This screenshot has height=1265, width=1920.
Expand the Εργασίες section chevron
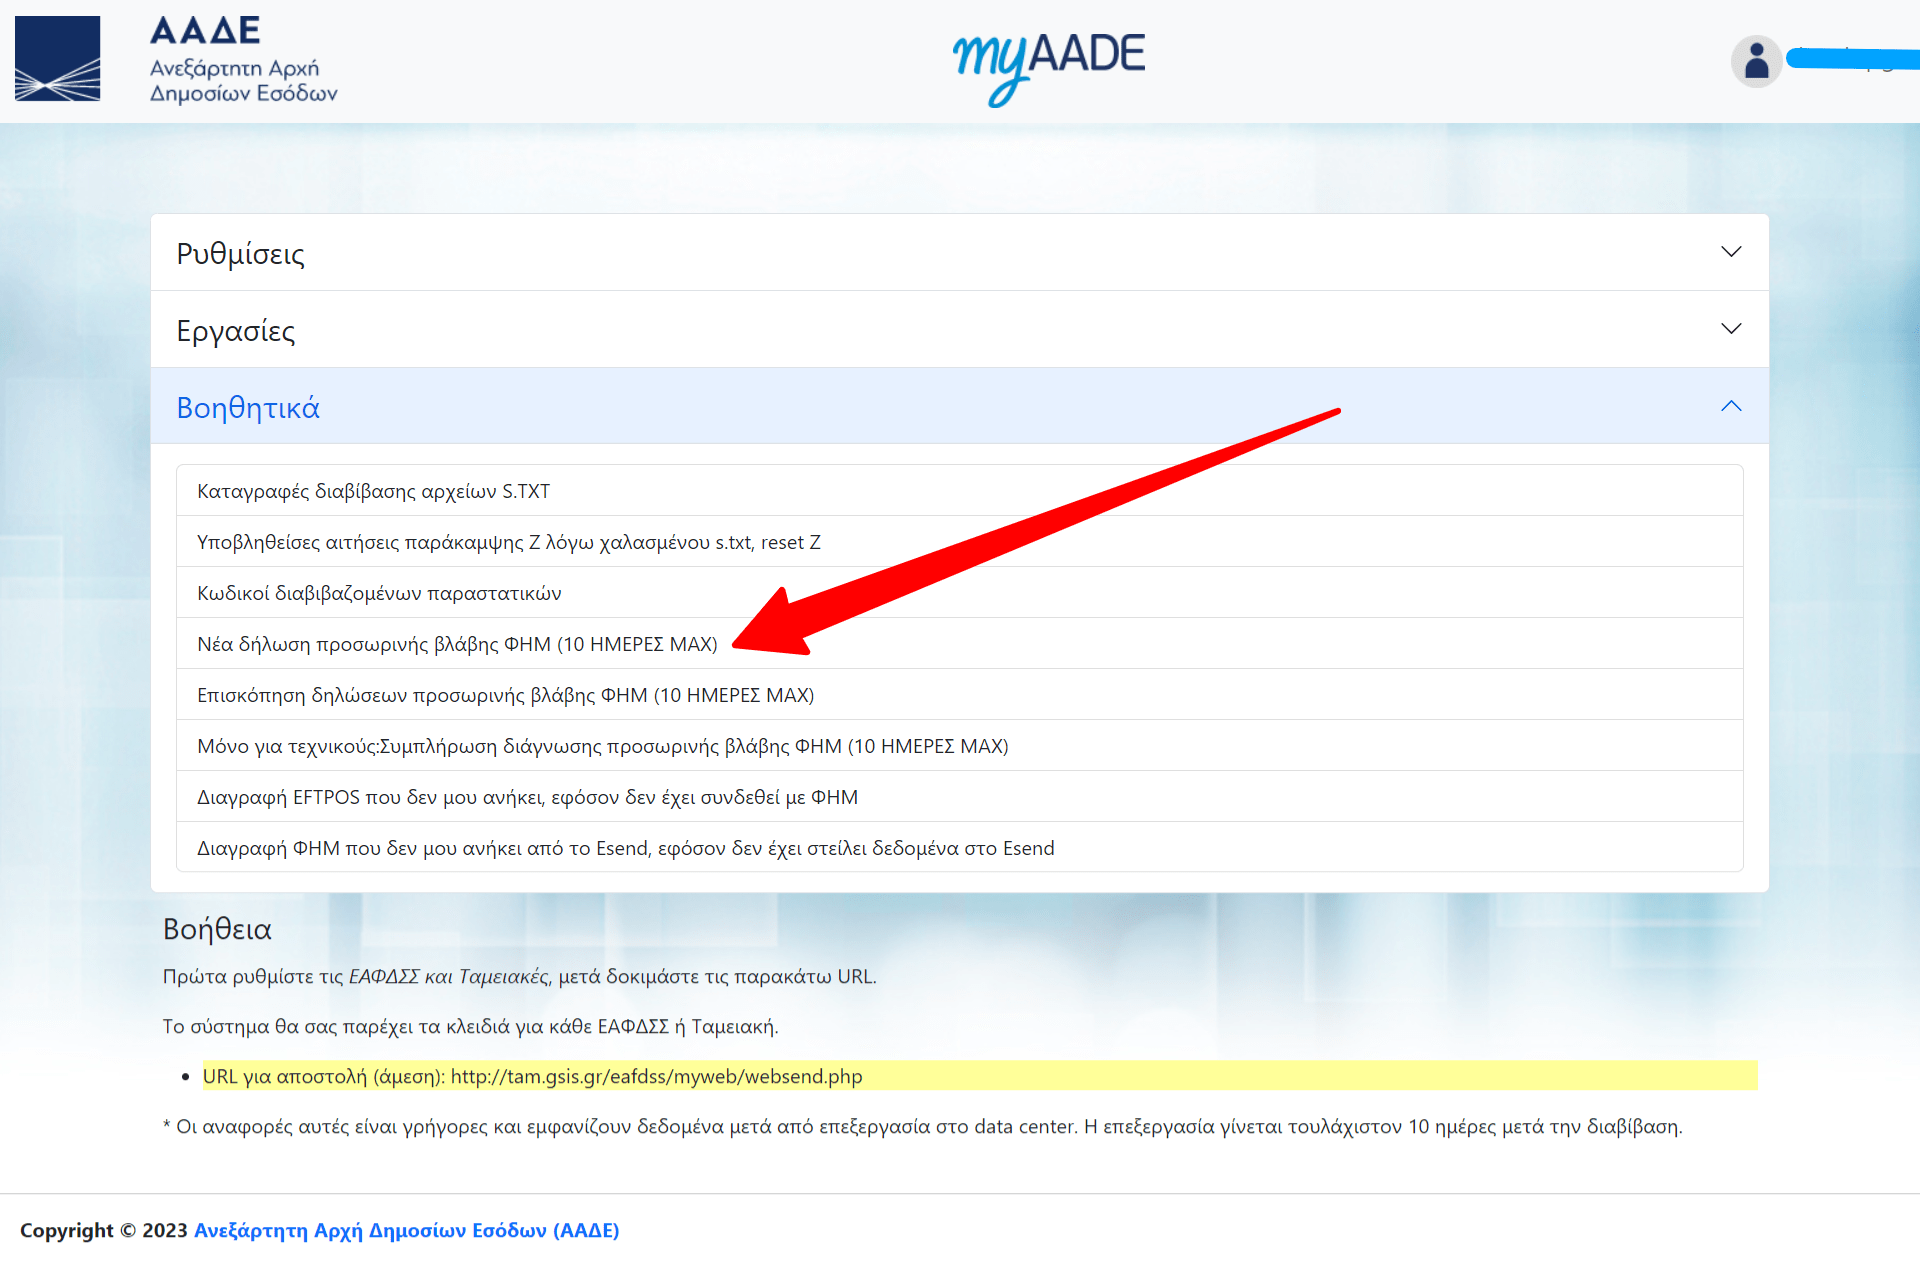1731,329
